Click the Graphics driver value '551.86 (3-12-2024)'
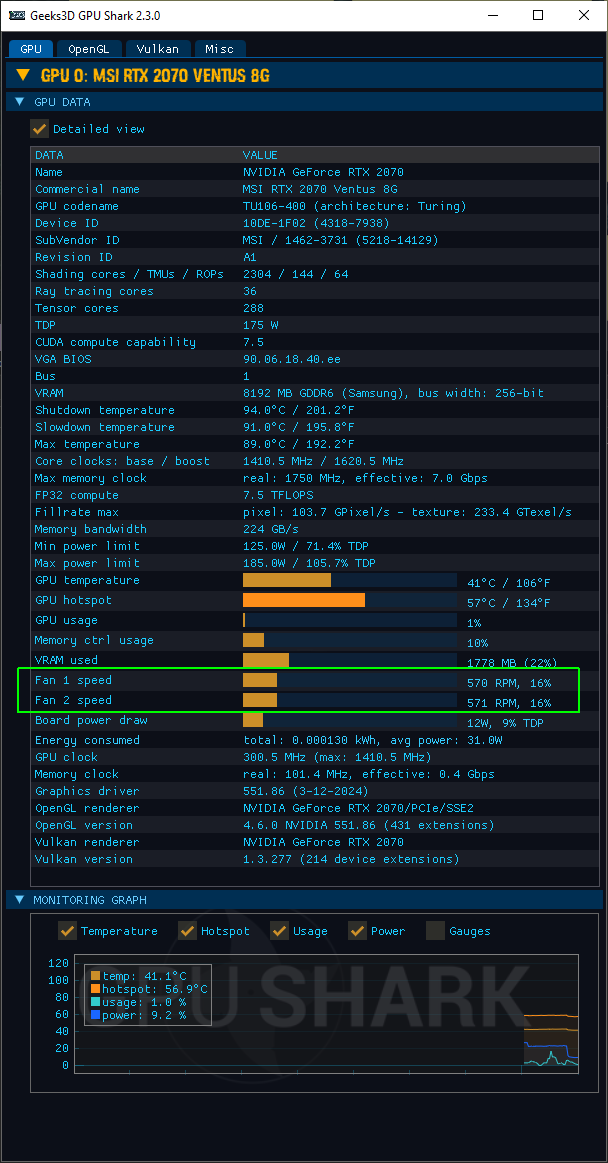 pos(306,791)
